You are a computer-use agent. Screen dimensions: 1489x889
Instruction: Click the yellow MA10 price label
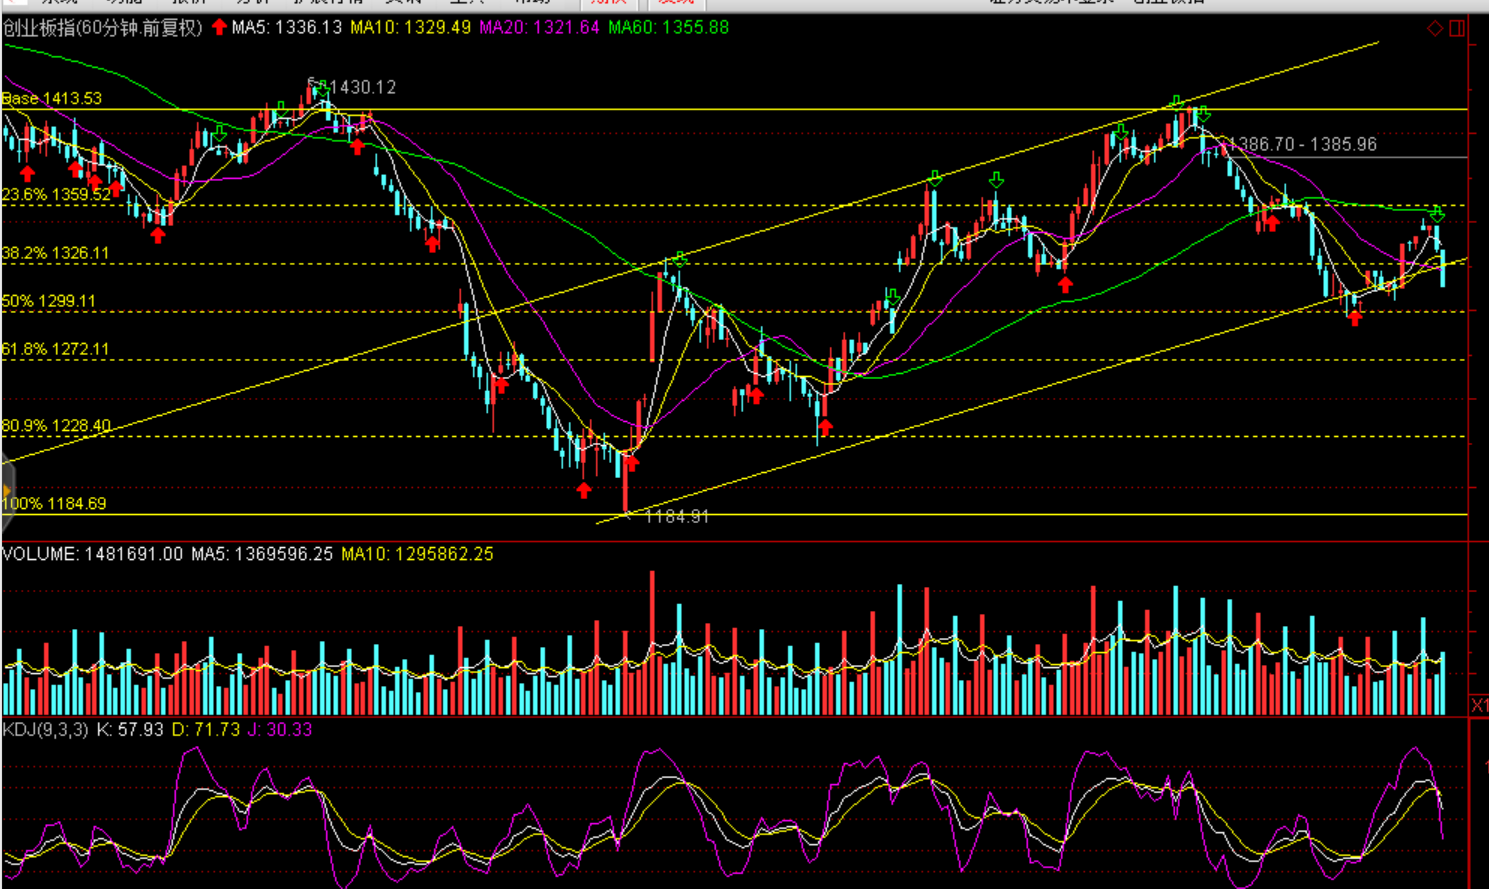[x=410, y=28]
